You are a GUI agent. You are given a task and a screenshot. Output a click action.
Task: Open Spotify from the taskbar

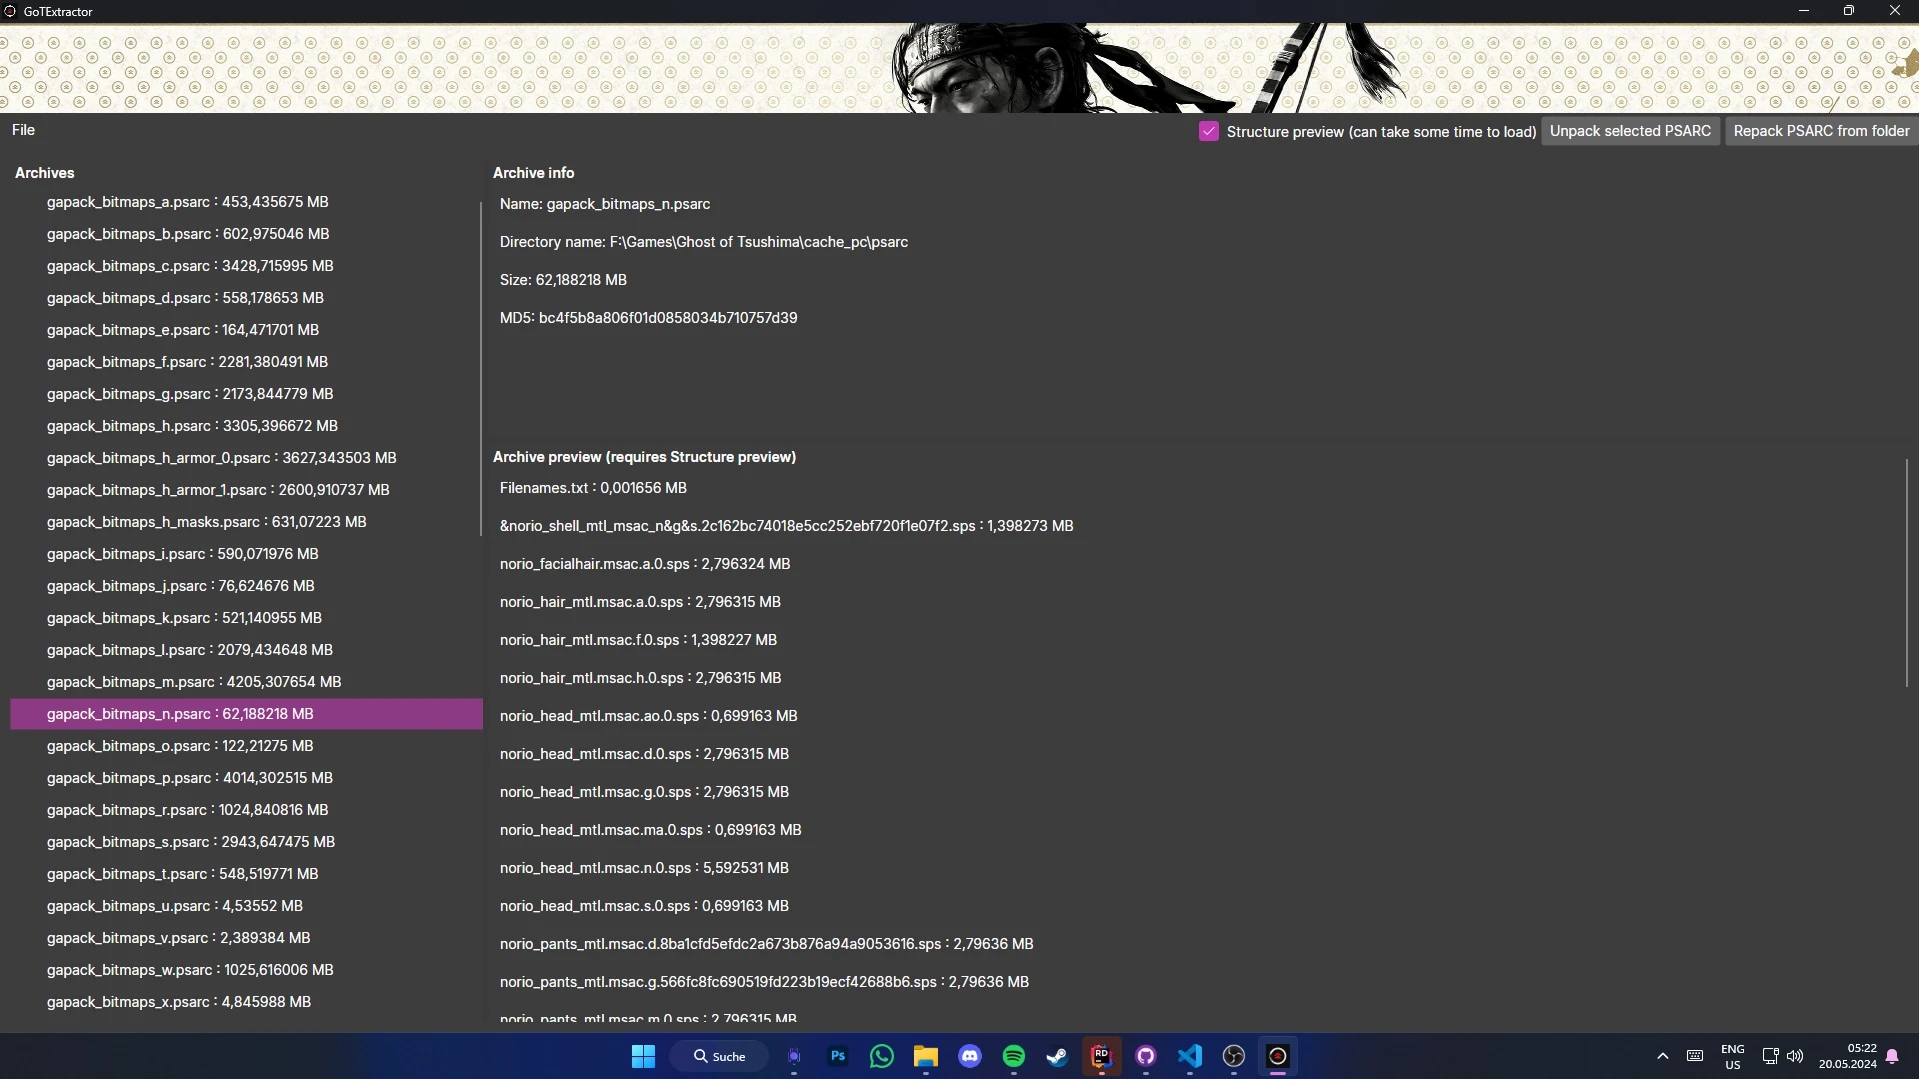(x=1014, y=1056)
